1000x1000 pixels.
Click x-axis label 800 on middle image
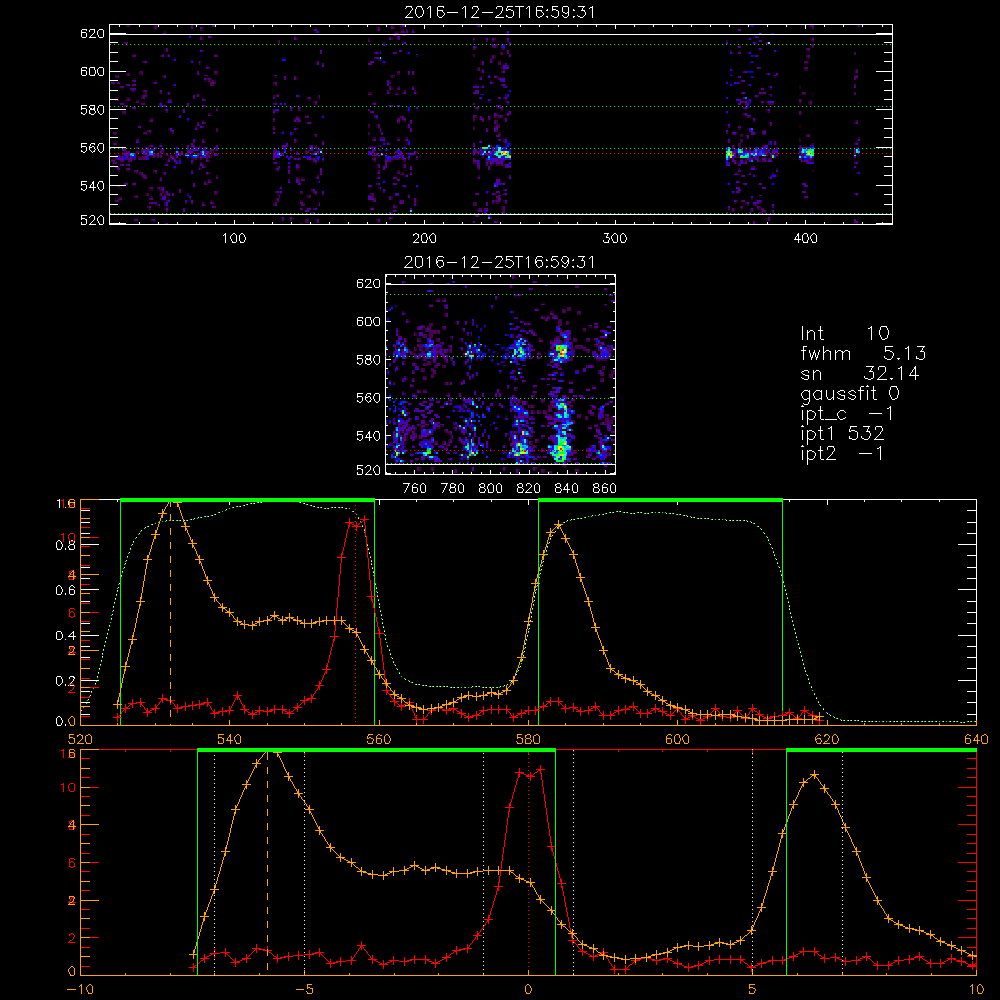tap(490, 489)
